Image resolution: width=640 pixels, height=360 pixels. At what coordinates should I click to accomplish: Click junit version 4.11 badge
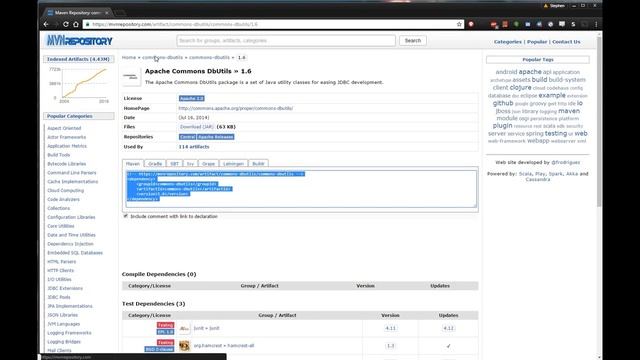[x=390, y=328]
